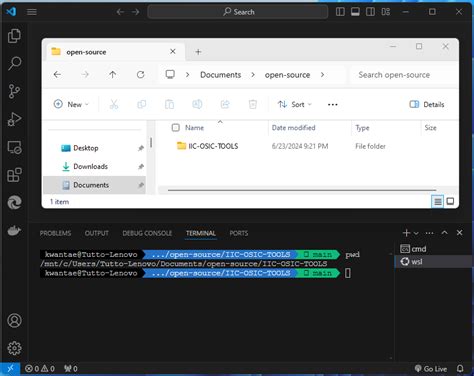The image size is (474, 376).
Task: Select the wsl terminal instance
Action: [x=433, y=261]
